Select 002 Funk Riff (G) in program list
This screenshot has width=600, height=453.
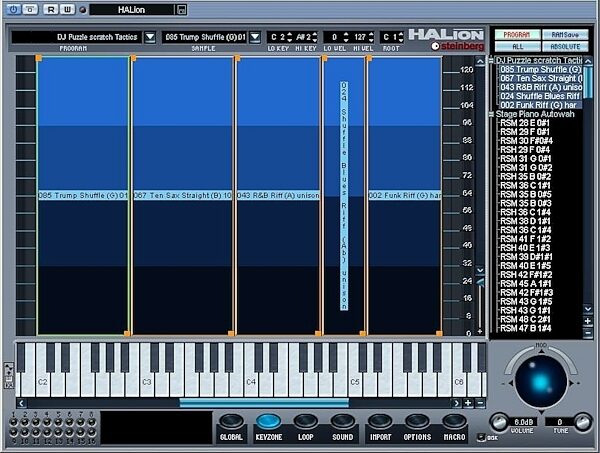(x=541, y=105)
